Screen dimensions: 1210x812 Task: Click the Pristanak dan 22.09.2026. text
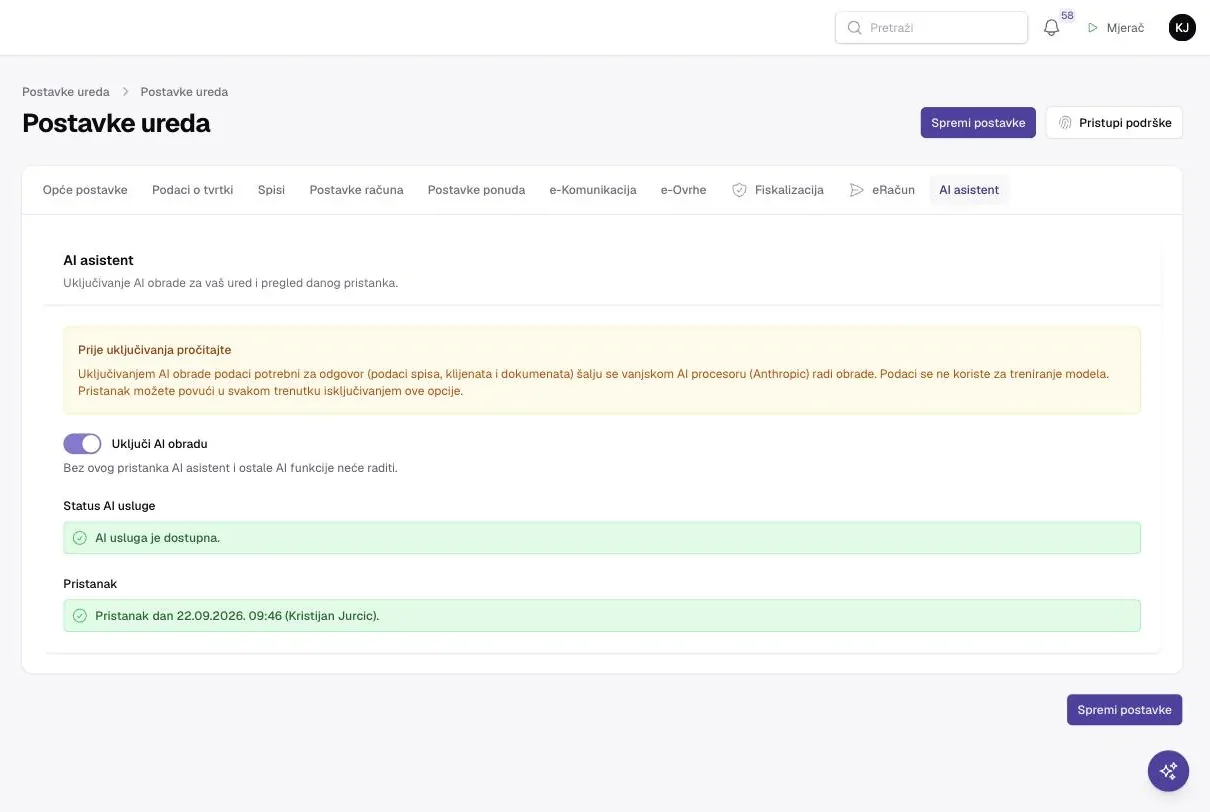237,616
